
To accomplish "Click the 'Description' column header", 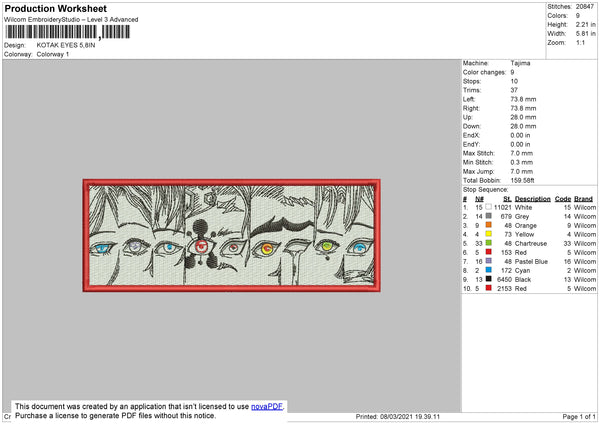I will (x=533, y=199).
